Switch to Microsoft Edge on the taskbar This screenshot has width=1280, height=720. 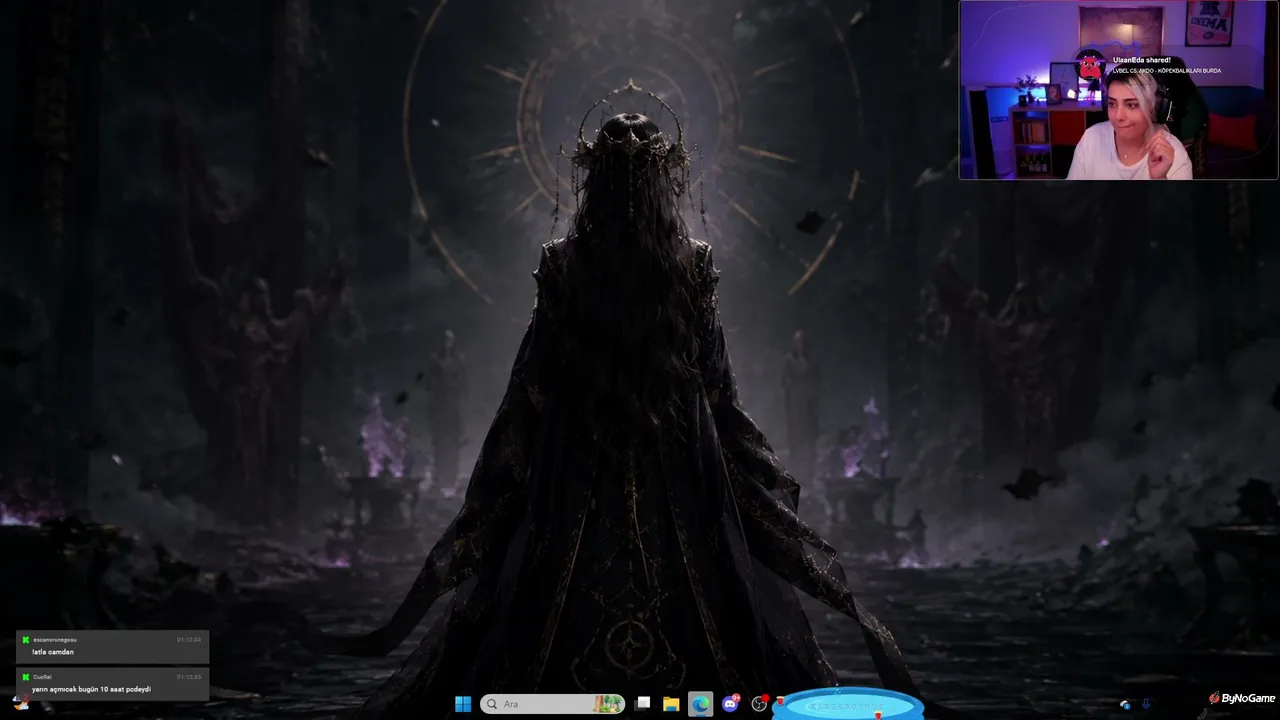[x=700, y=704]
